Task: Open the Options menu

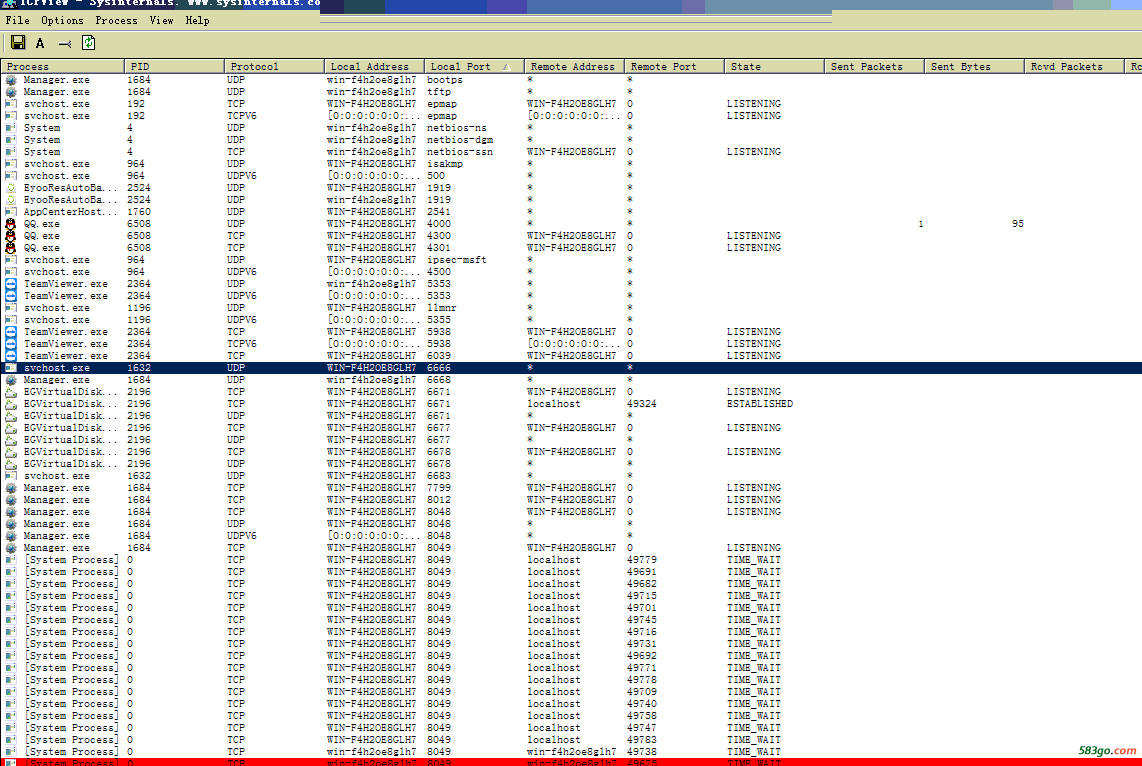Action: pos(62,20)
